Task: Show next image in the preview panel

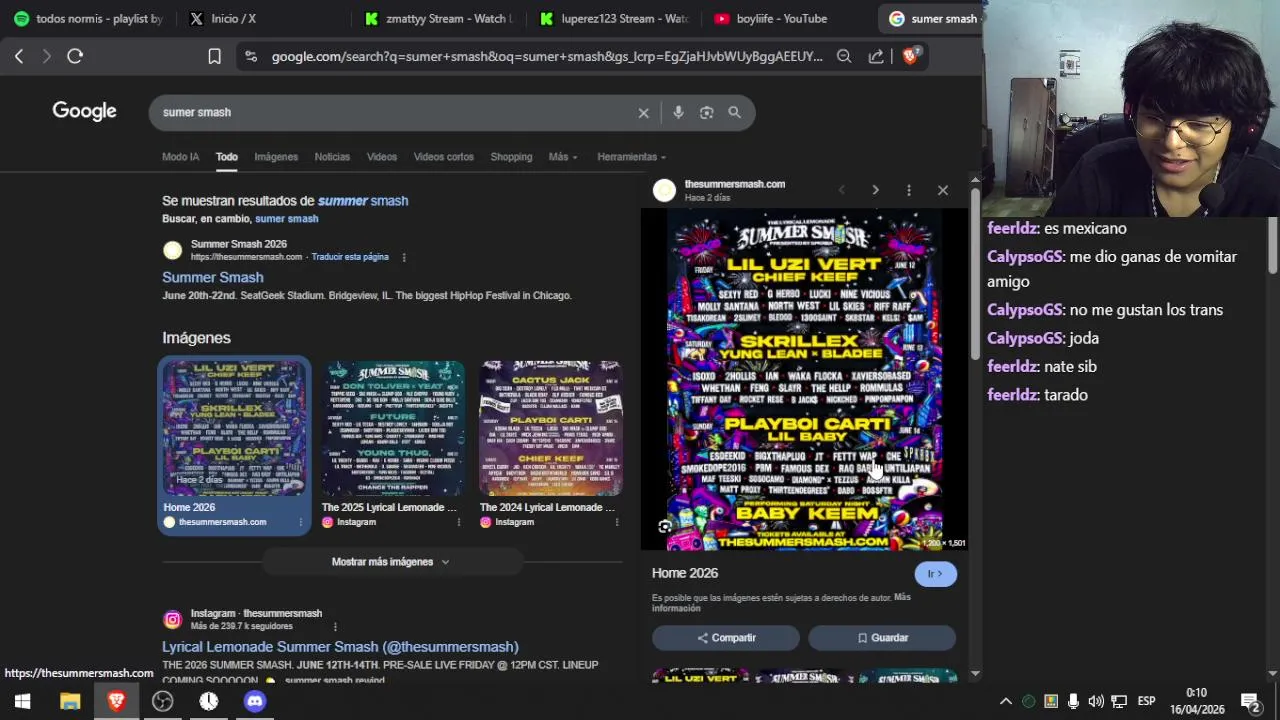Action: coord(875,190)
